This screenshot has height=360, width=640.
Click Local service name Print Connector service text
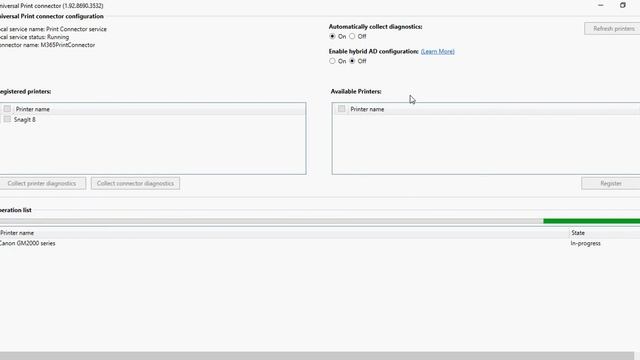coord(53,29)
